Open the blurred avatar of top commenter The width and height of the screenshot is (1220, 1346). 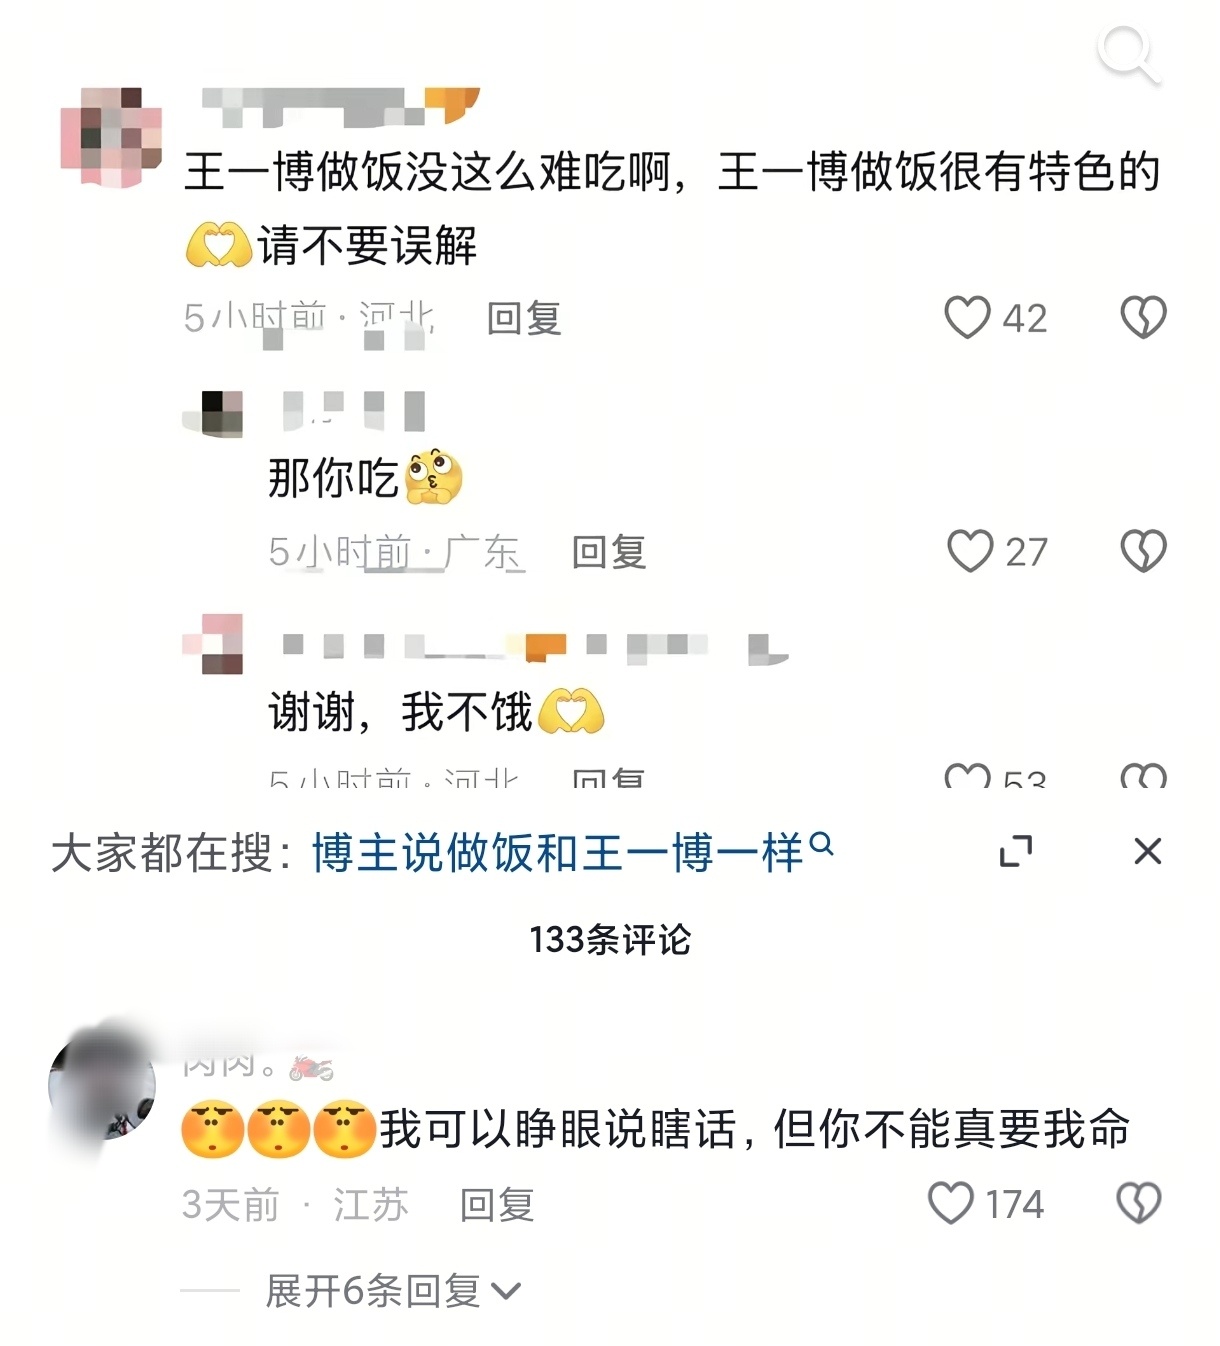click(111, 137)
